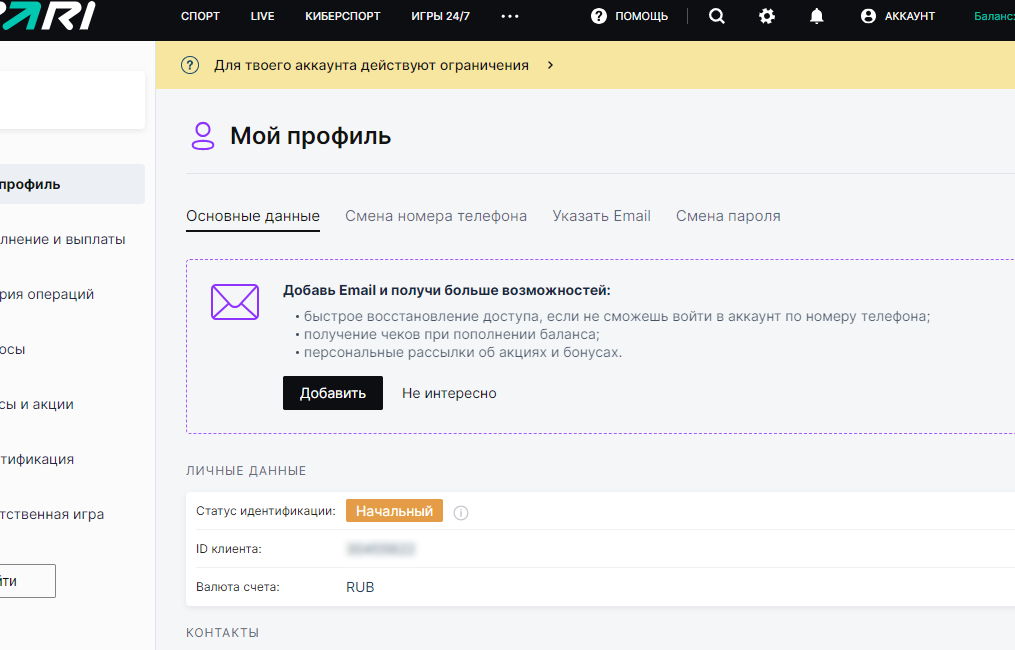Click the RUB currency value

point(360,587)
